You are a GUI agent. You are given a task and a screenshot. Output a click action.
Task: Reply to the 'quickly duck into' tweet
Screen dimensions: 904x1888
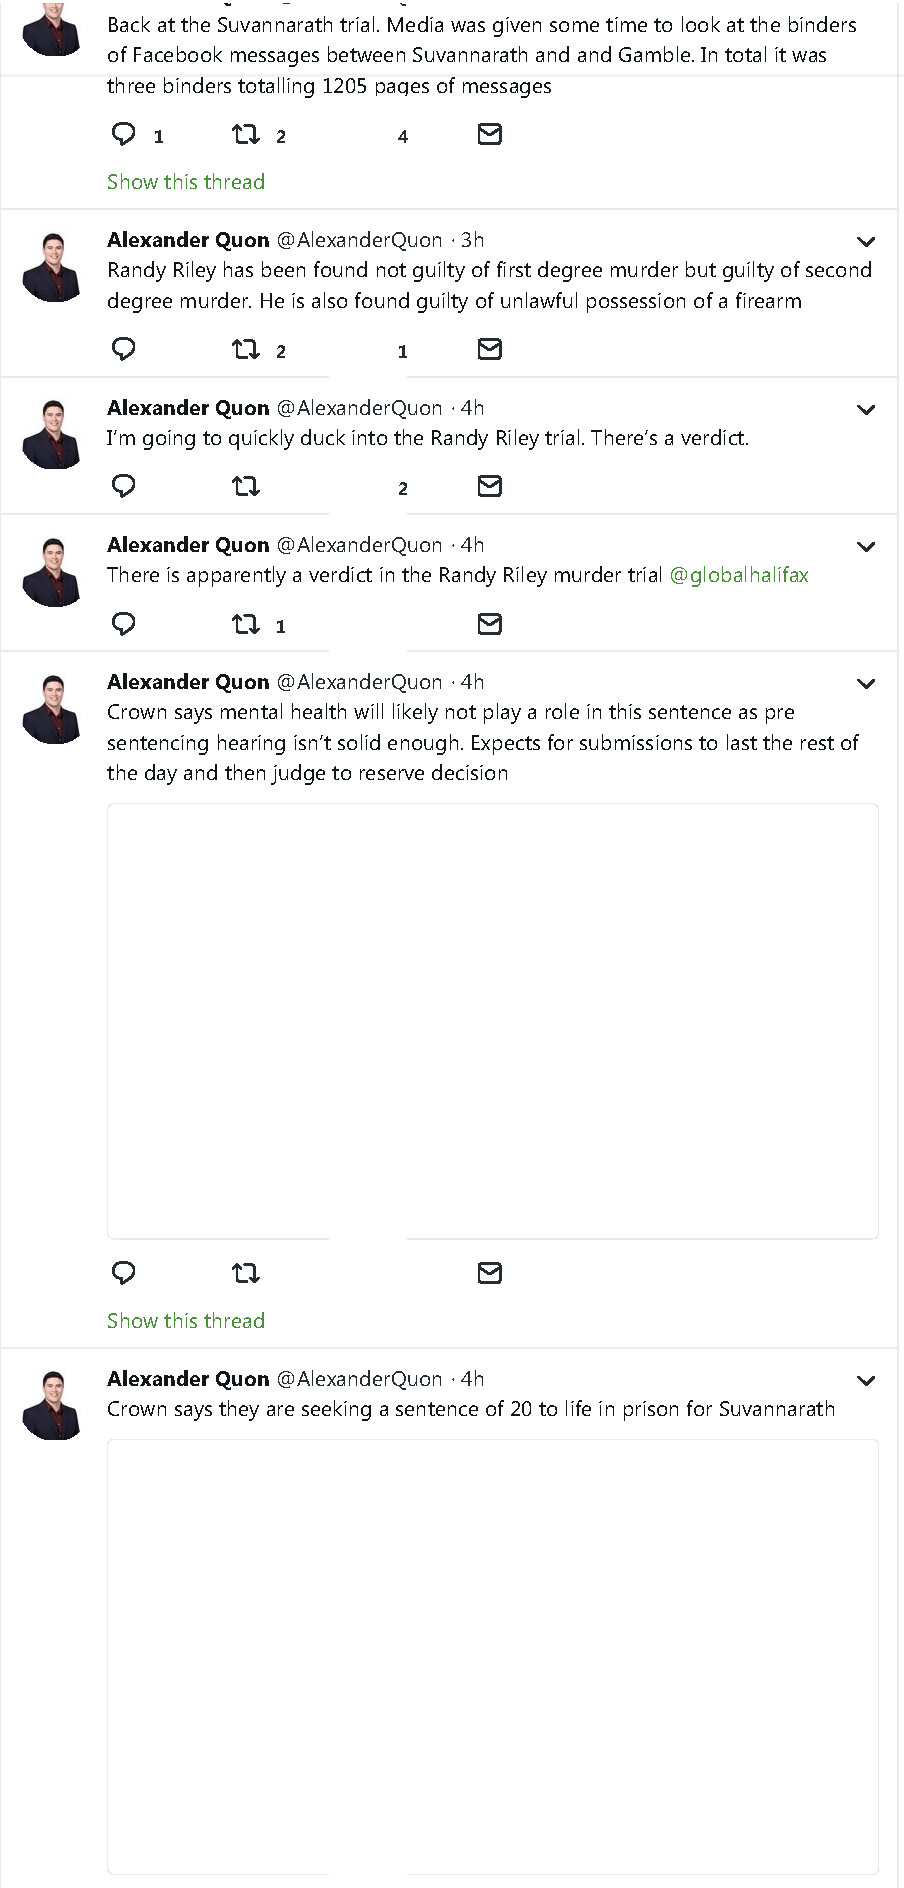click(123, 486)
